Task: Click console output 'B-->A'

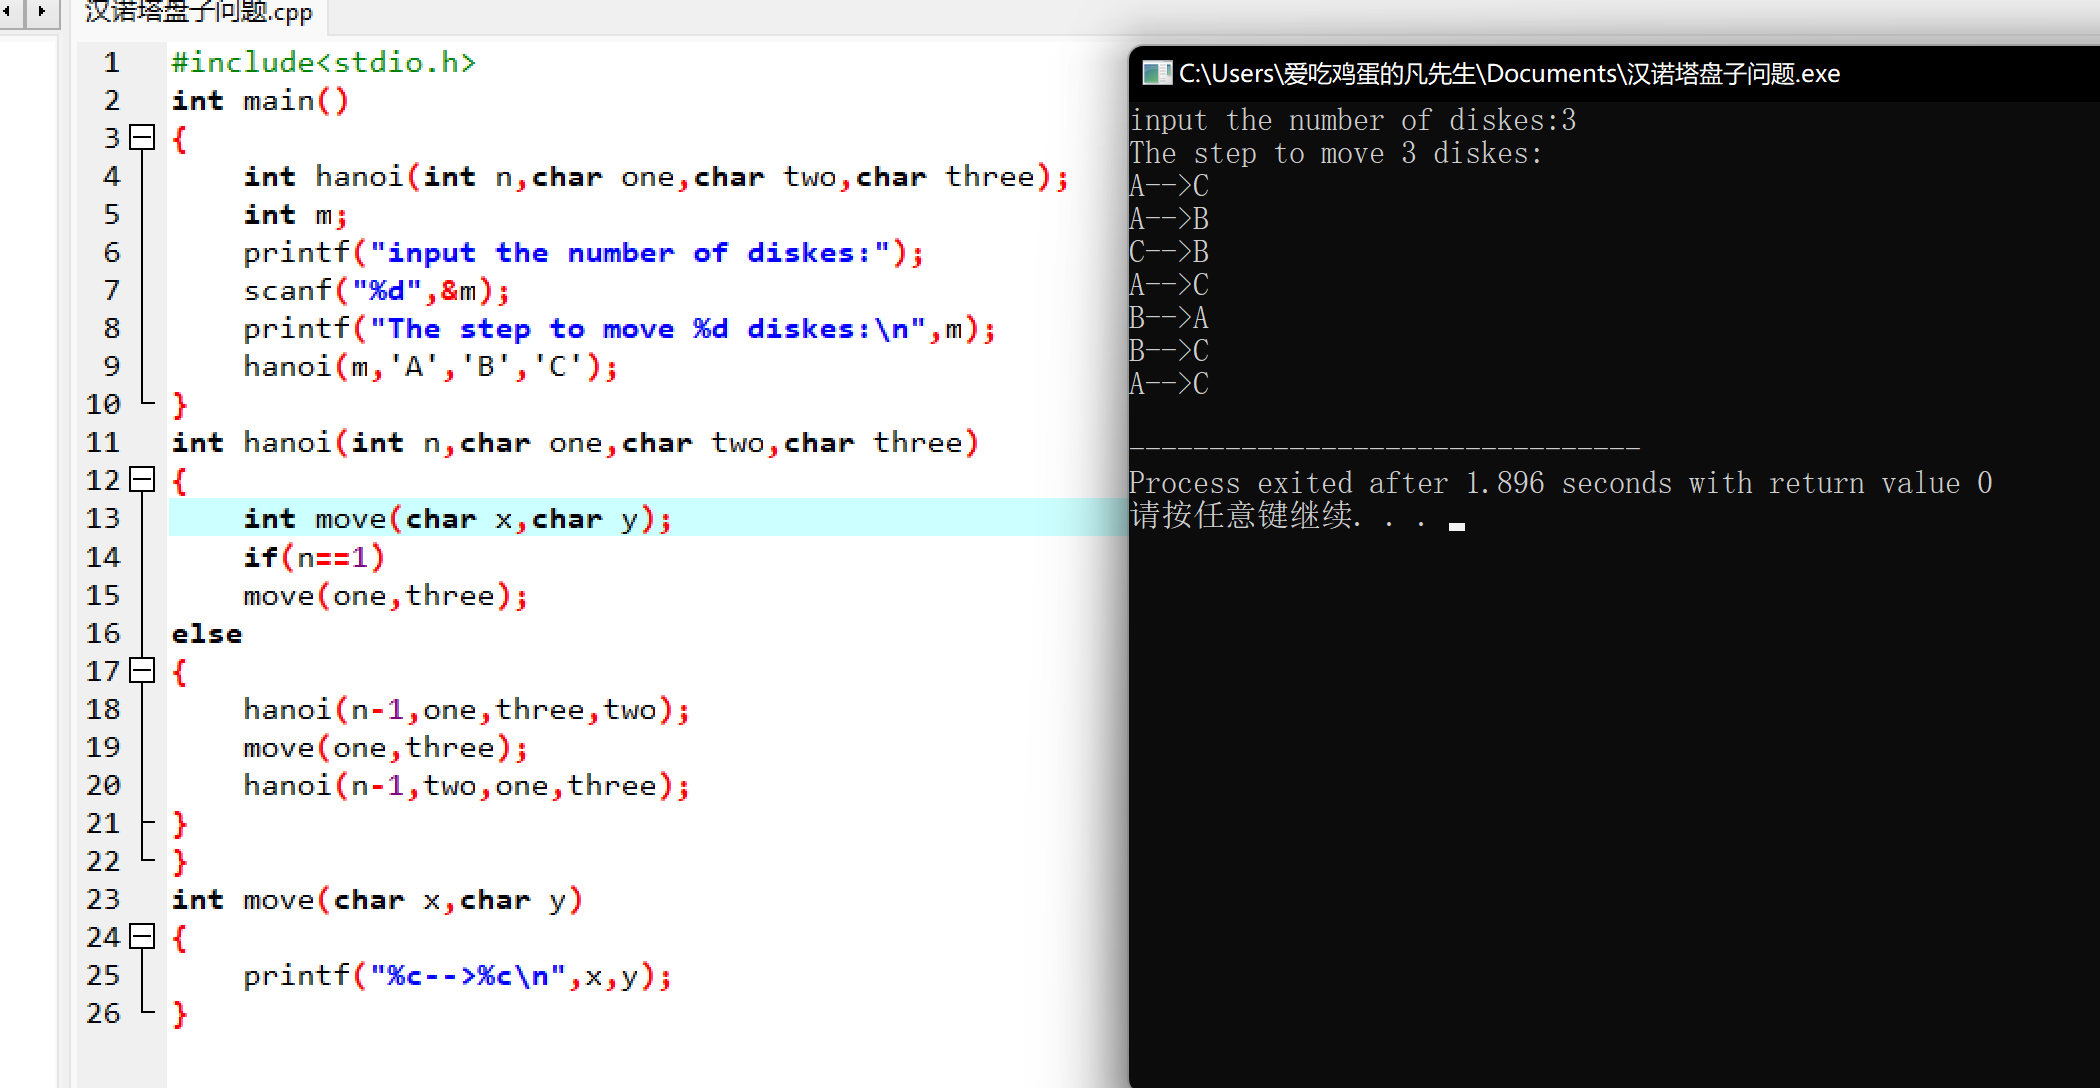Action: 1169,318
